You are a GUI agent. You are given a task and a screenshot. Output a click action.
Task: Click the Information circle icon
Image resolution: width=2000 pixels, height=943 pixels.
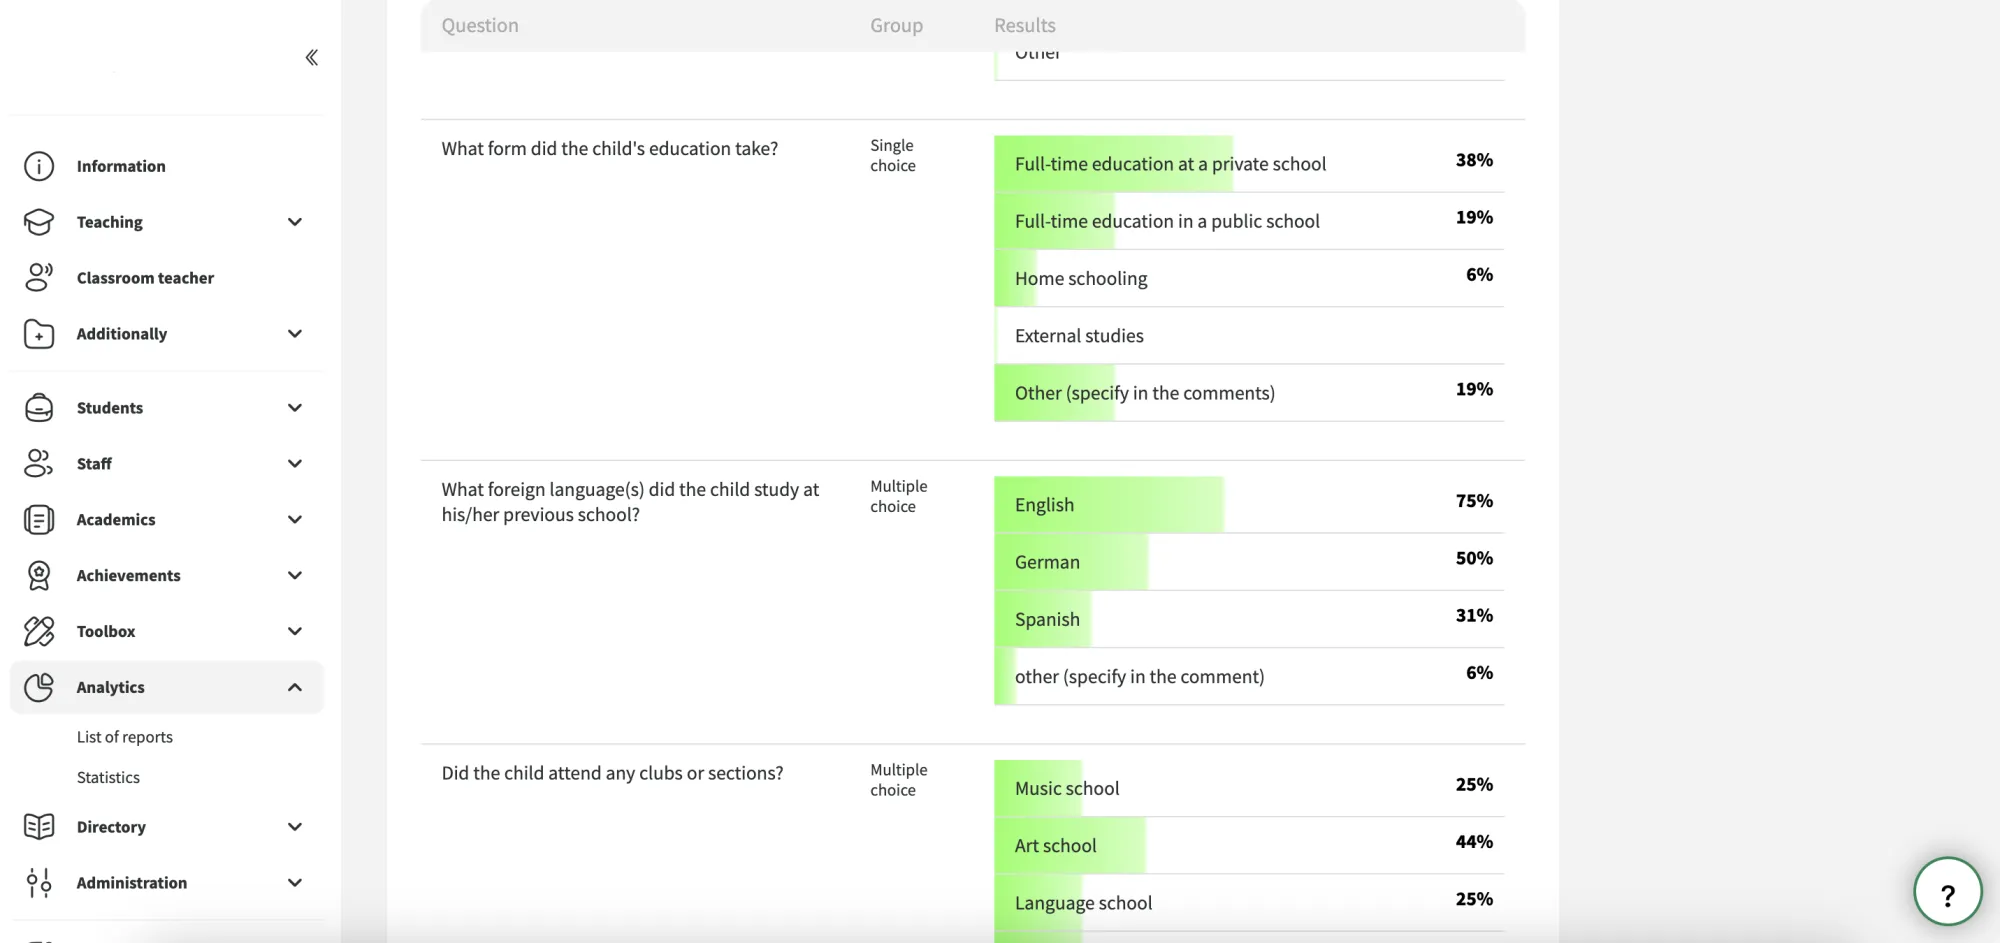click(x=39, y=166)
